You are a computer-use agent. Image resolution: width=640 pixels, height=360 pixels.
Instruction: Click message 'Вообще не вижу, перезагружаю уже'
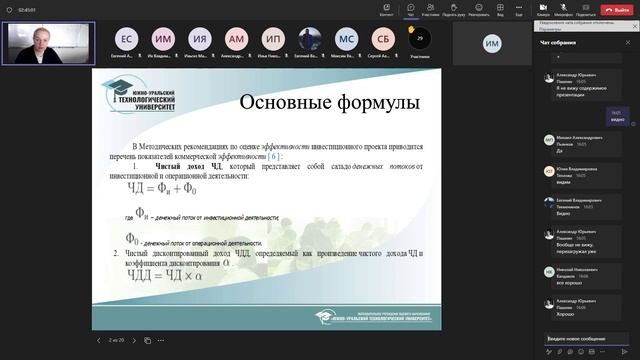tap(576, 248)
